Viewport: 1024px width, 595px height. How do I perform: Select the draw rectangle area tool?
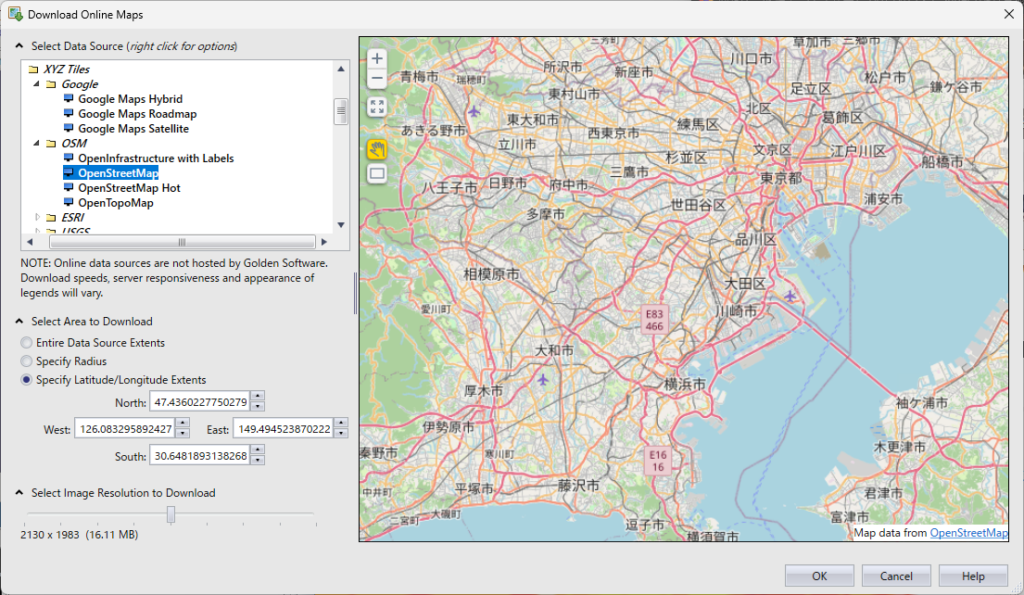[377, 174]
